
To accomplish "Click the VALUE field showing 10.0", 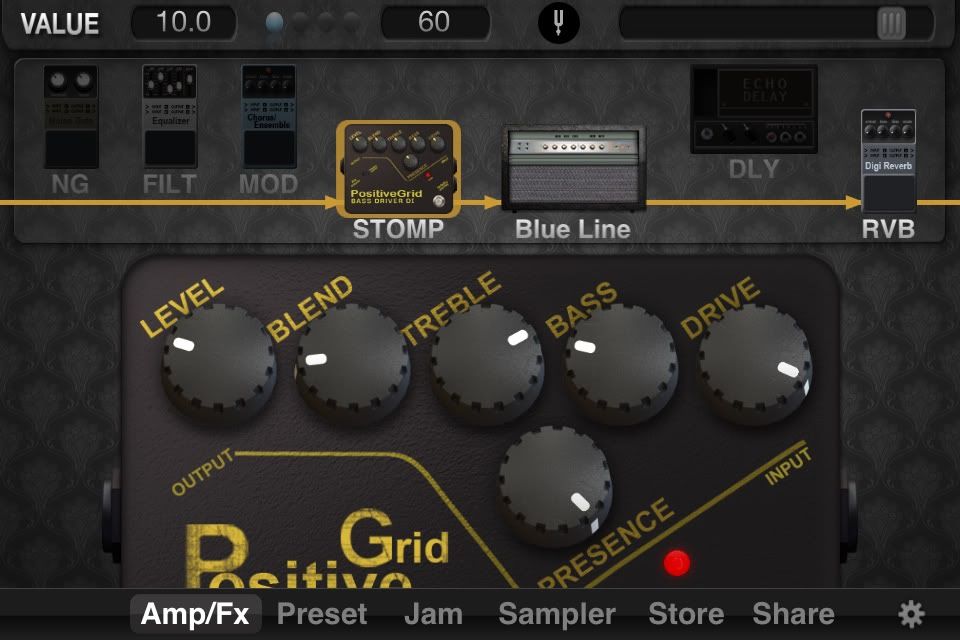I will [x=184, y=23].
